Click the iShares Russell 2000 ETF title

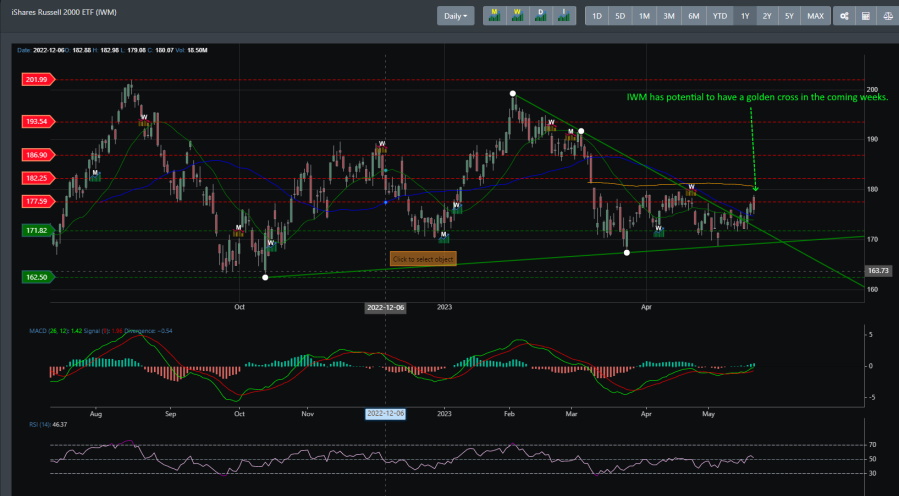click(x=64, y=11)
